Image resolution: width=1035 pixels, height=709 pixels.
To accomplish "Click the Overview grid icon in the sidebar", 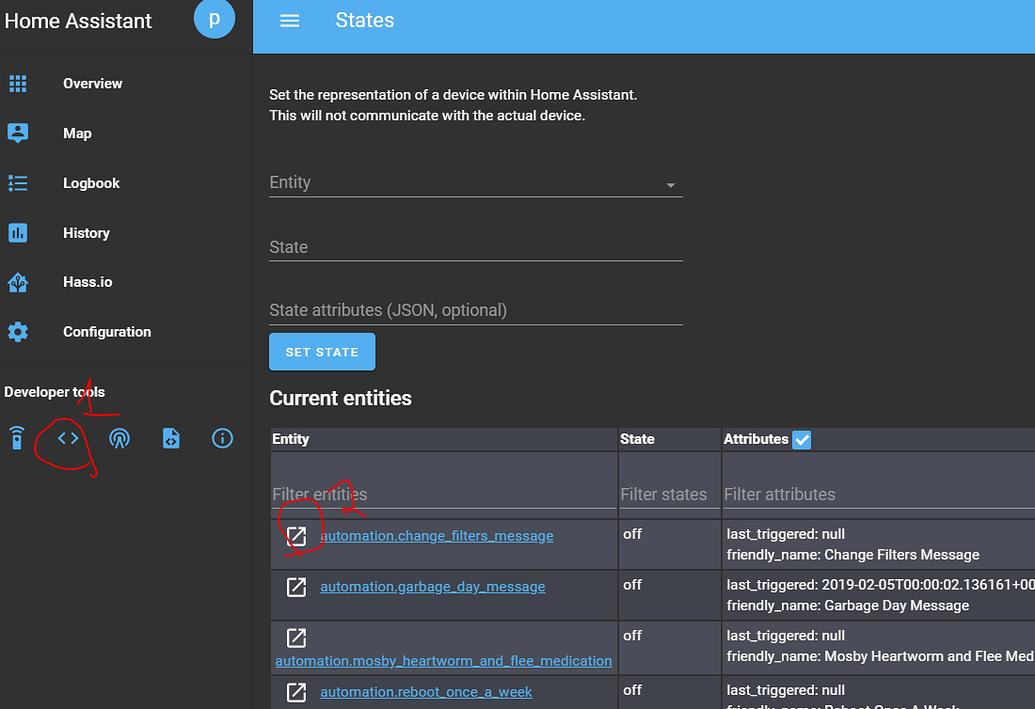I will pyautogui.click(x=18, y=83).
